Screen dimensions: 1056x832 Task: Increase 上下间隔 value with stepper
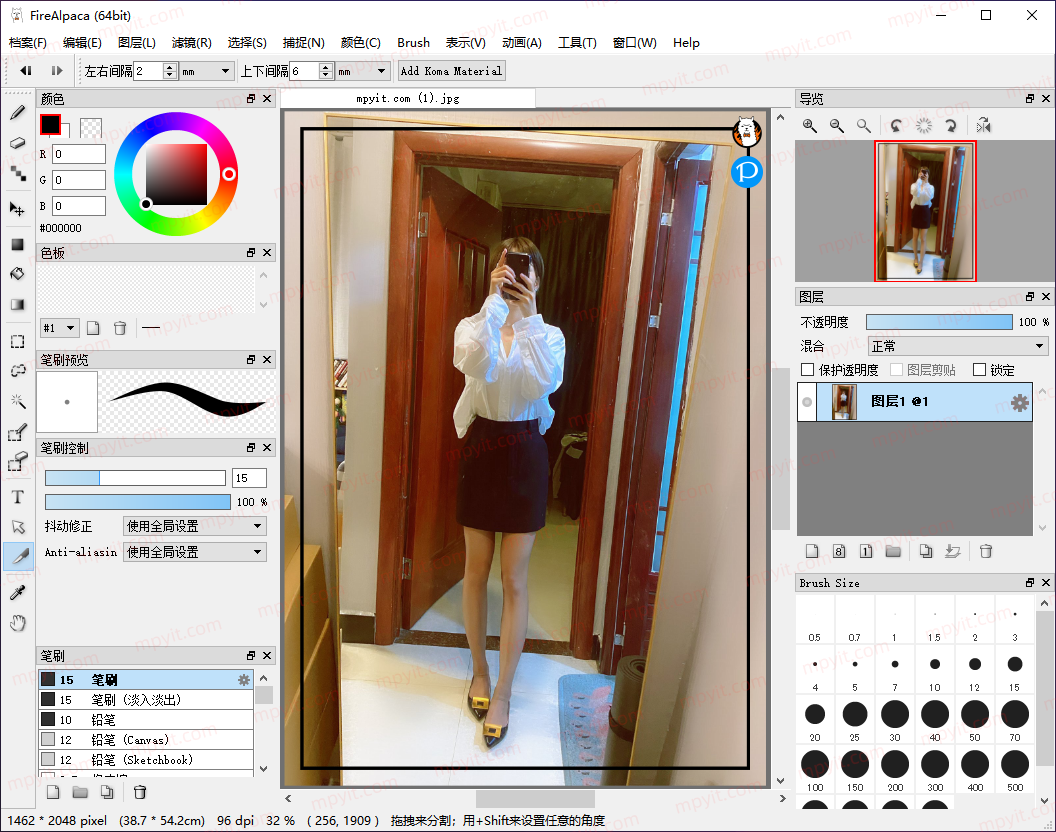coord(326,67)
